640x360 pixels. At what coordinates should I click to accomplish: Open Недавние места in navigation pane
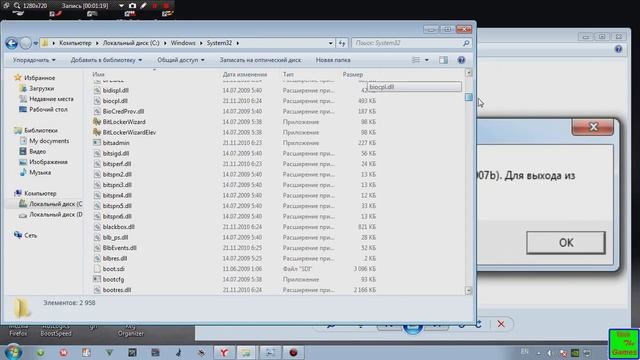point(51,99)
